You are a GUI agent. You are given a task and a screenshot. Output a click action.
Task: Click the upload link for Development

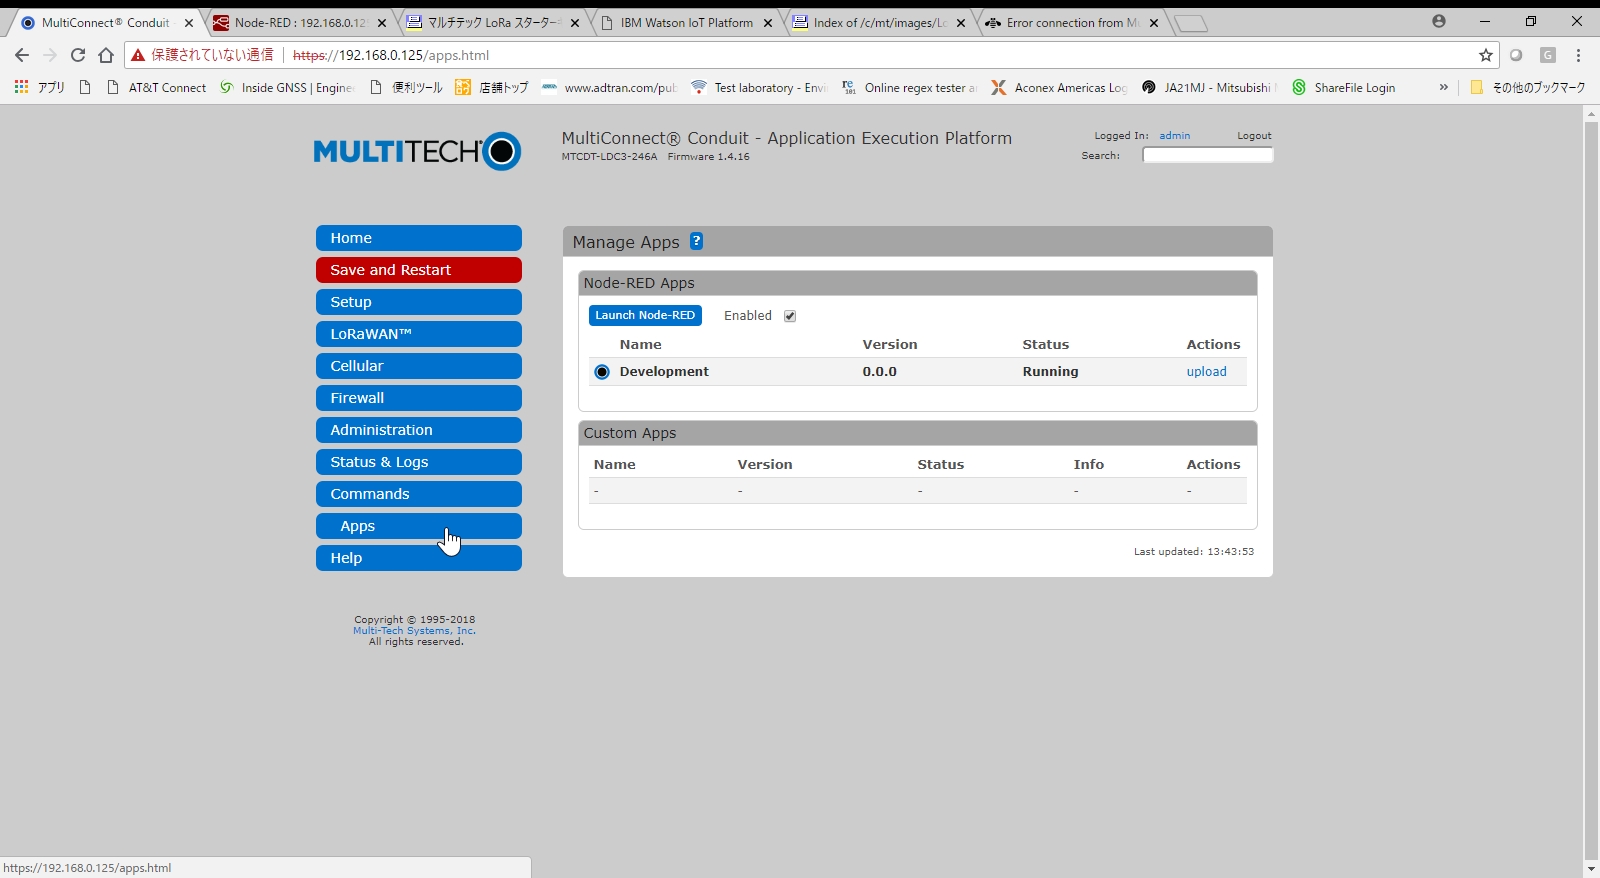click(x=1206, y=371)
